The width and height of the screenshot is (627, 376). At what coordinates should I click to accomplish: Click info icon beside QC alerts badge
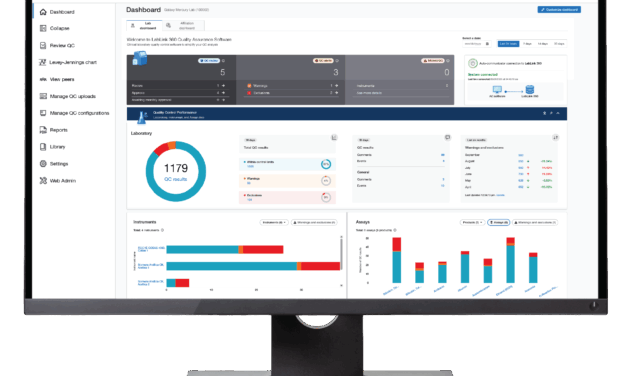pos(337,61)
